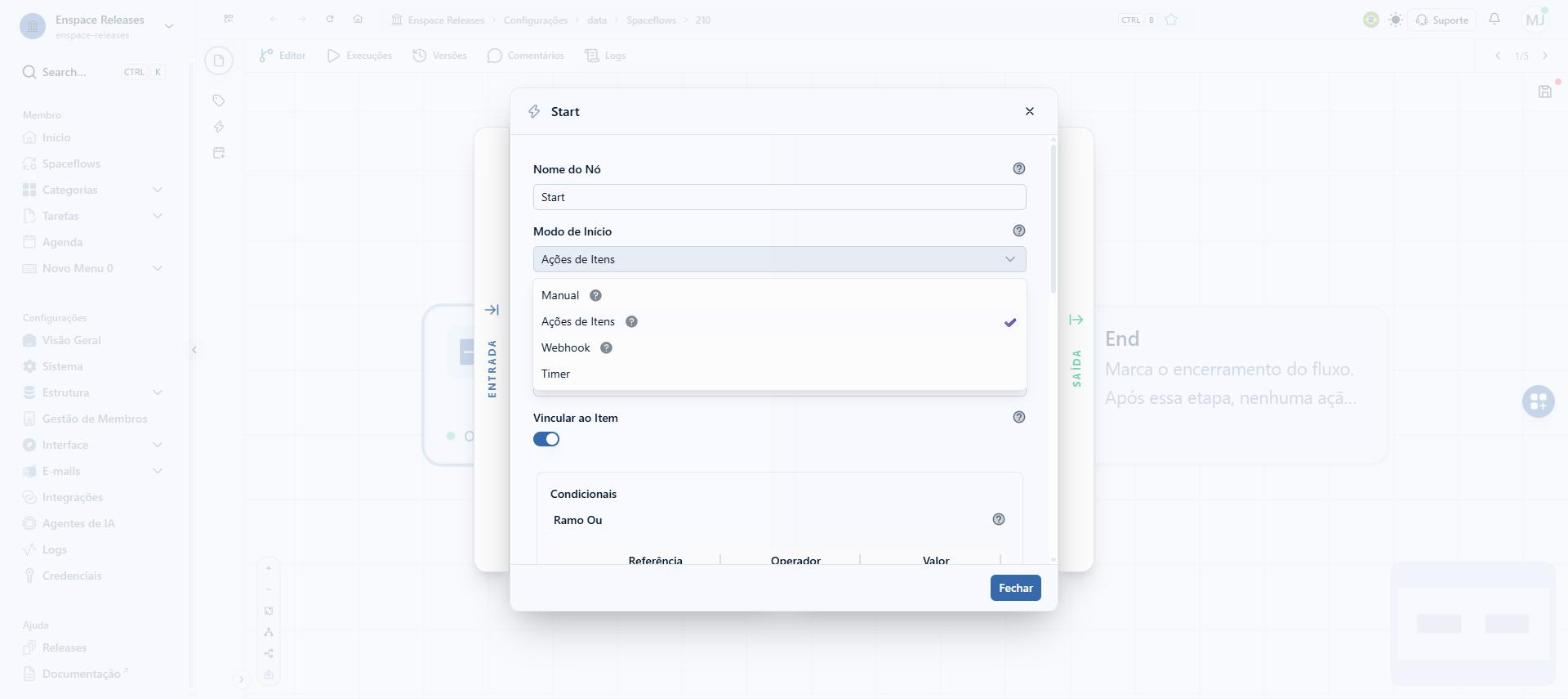1568x699 pixels.
Task: Click the lightning icon in the side rail
Action: coord(219,127)
